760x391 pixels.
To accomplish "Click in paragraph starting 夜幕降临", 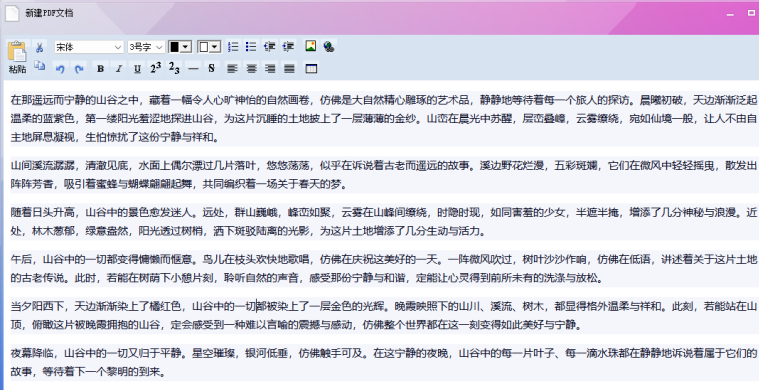I will 383,362.
